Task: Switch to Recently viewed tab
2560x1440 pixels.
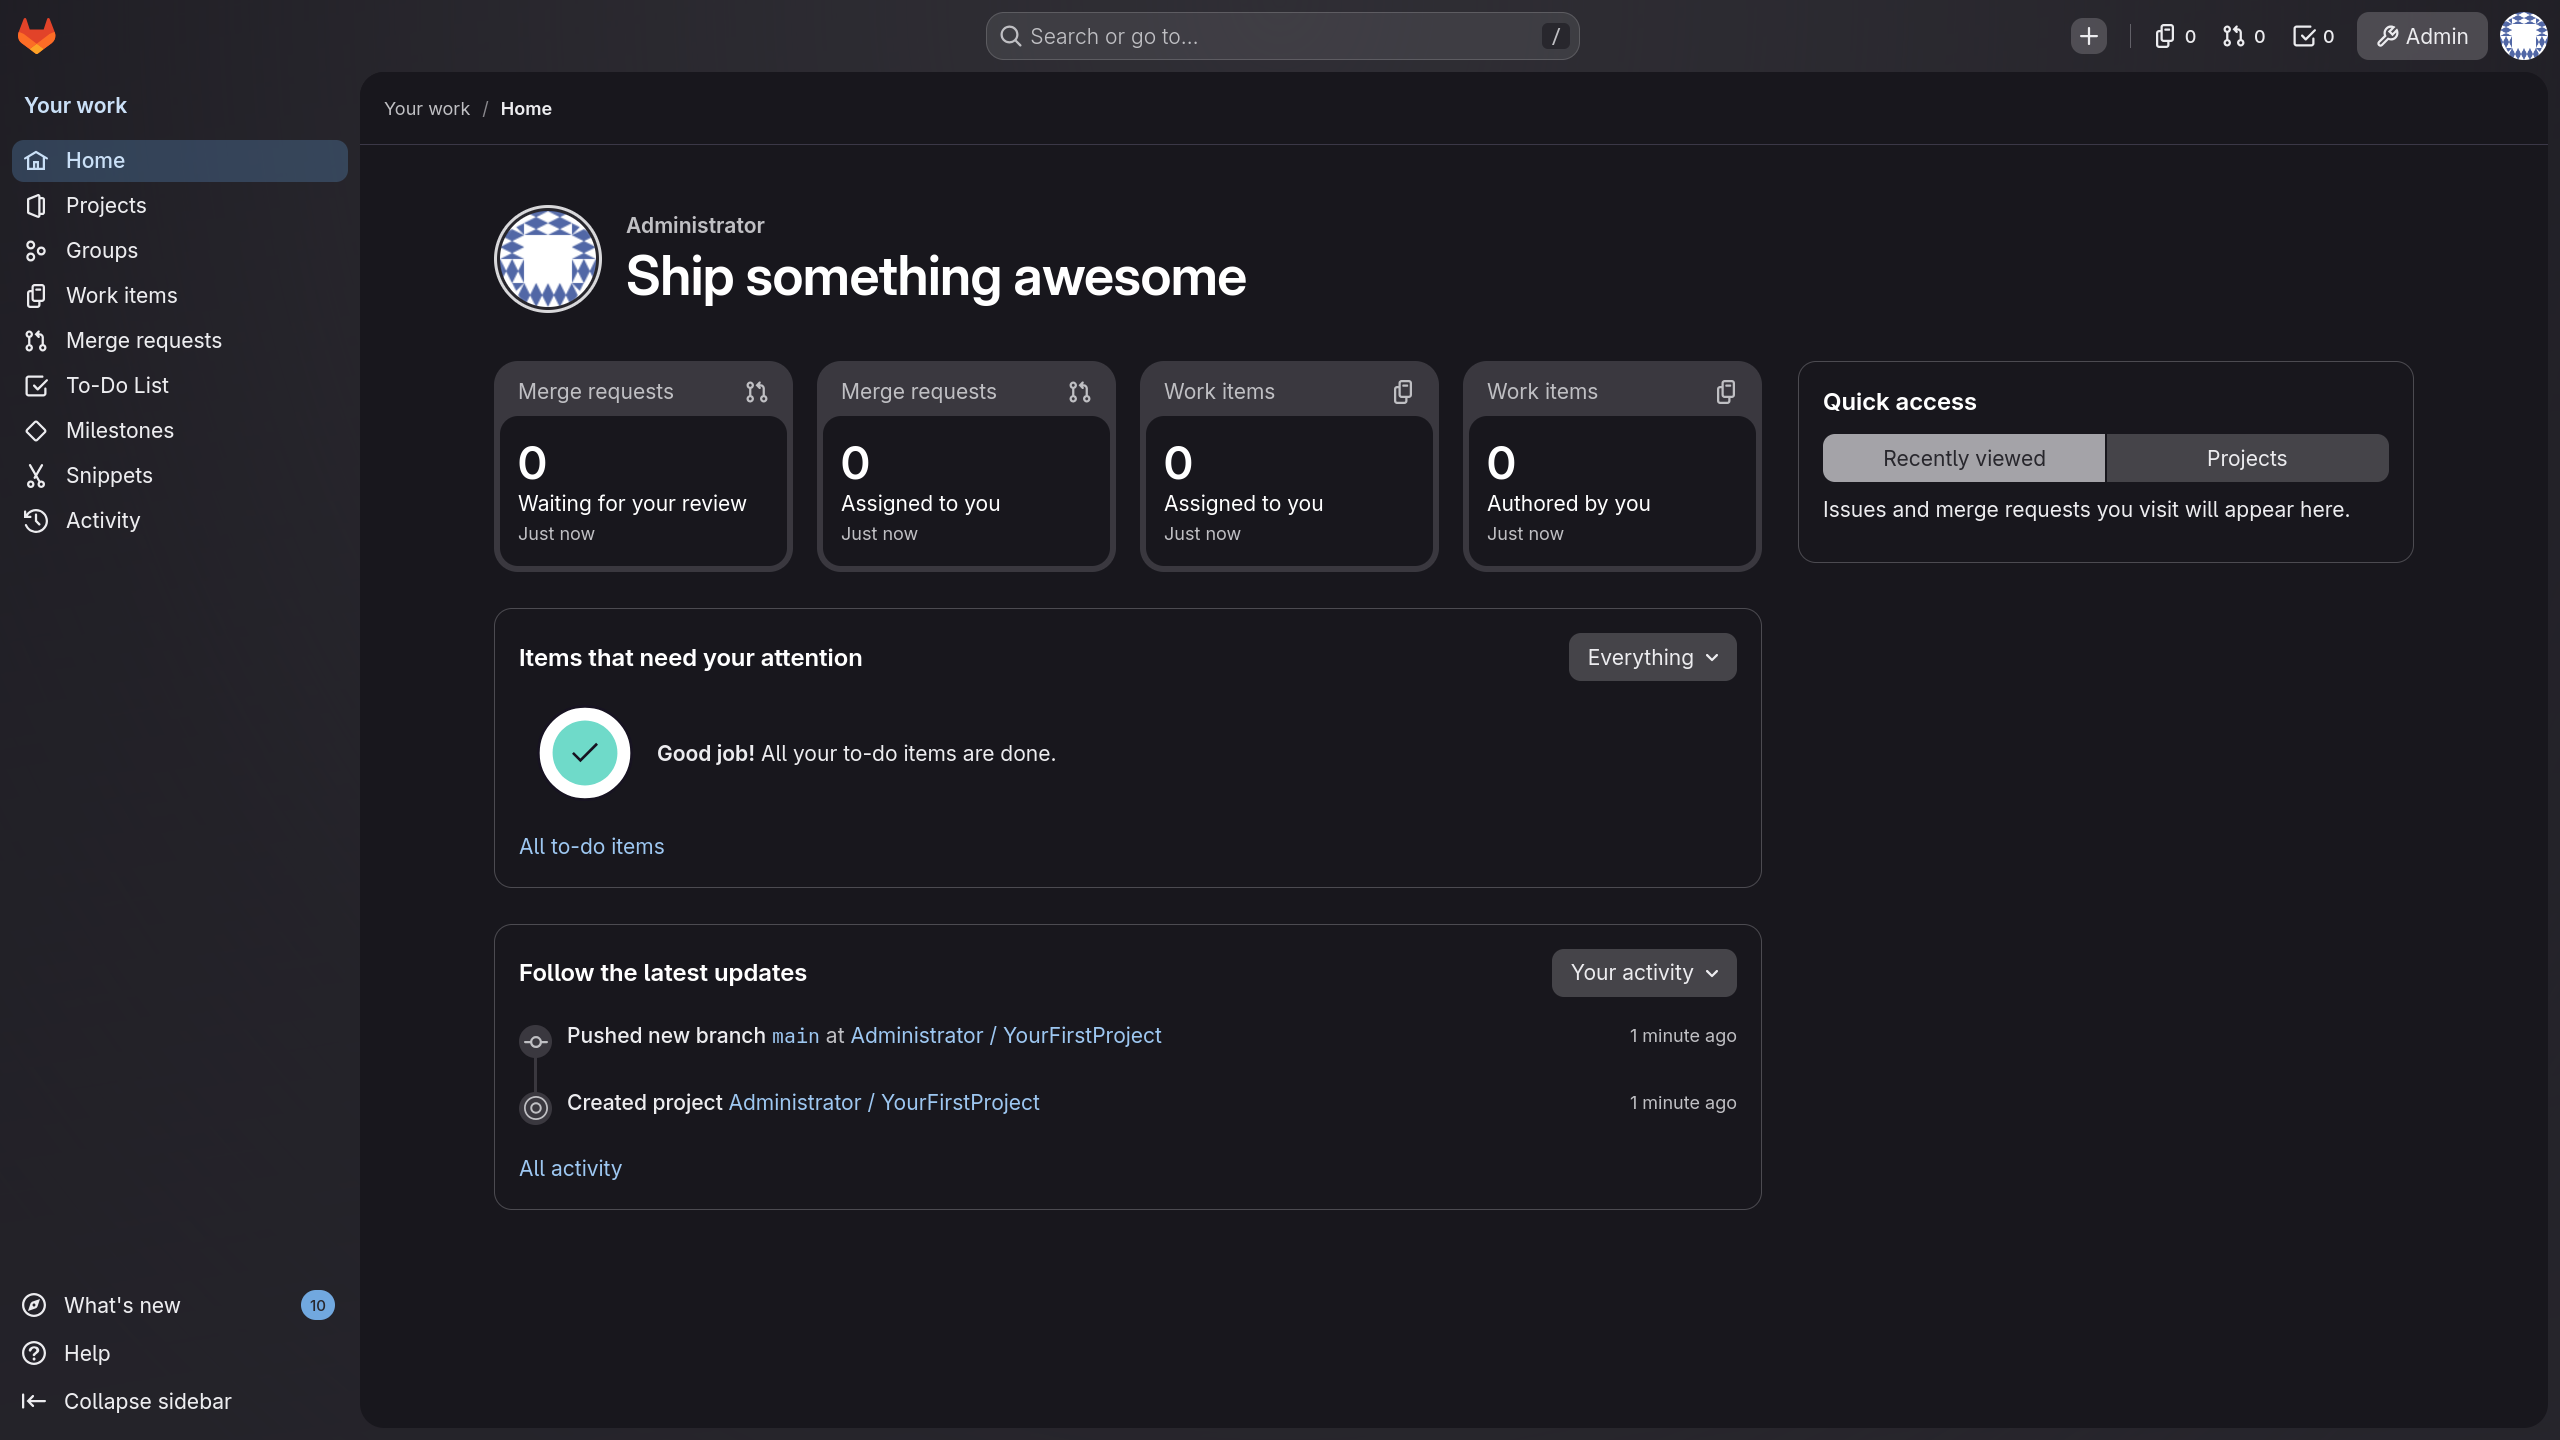Action: (x=1964, y=458)
